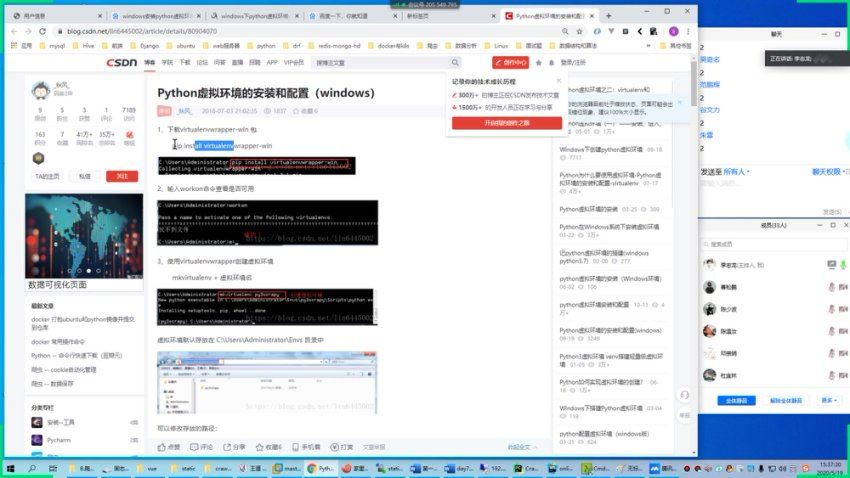850x478 pixels.
Task: Open mobile view (手机看) option
Action: (306, 447)
